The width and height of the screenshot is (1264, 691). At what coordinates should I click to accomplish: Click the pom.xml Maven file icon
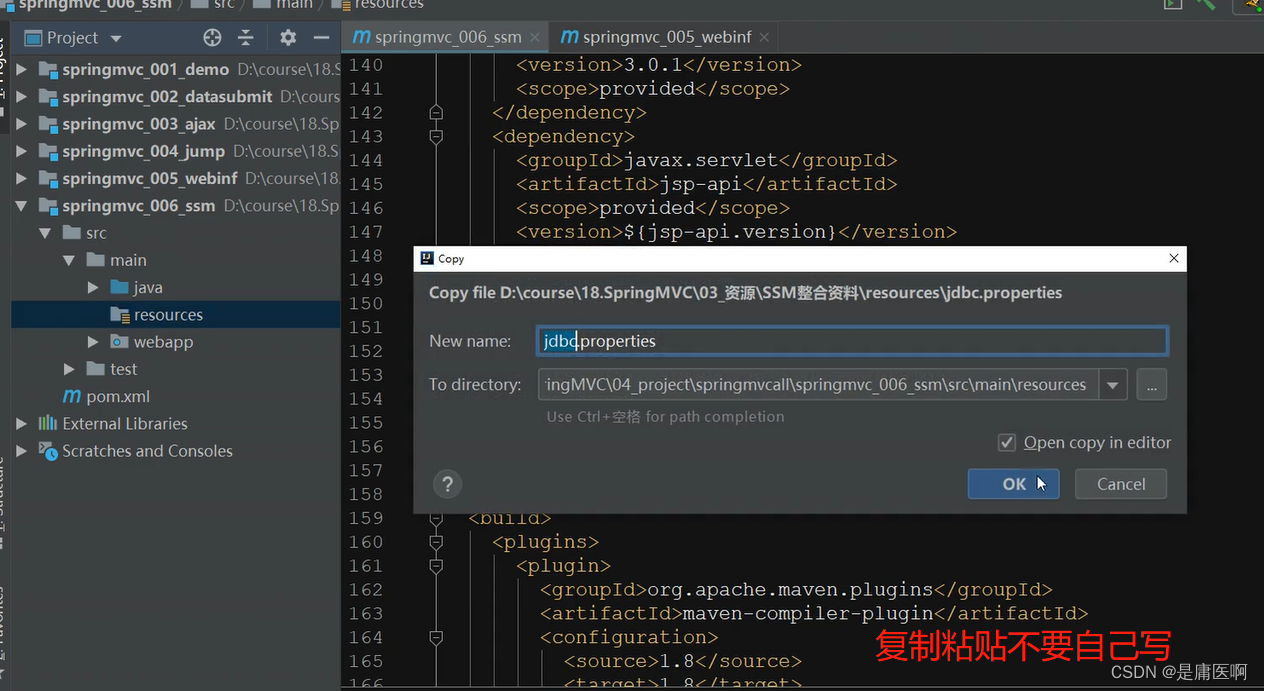(x=72, y=397)
